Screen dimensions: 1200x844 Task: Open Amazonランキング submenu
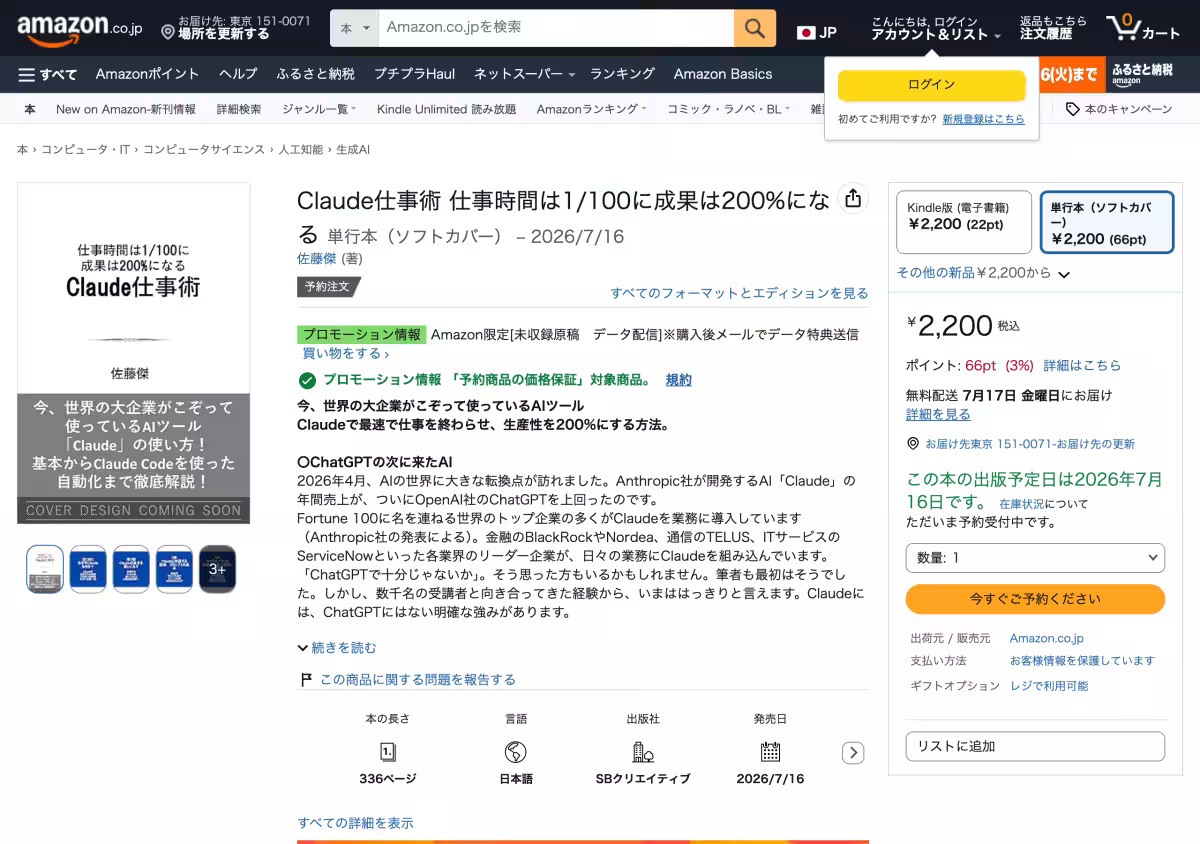tap(591, 109)
